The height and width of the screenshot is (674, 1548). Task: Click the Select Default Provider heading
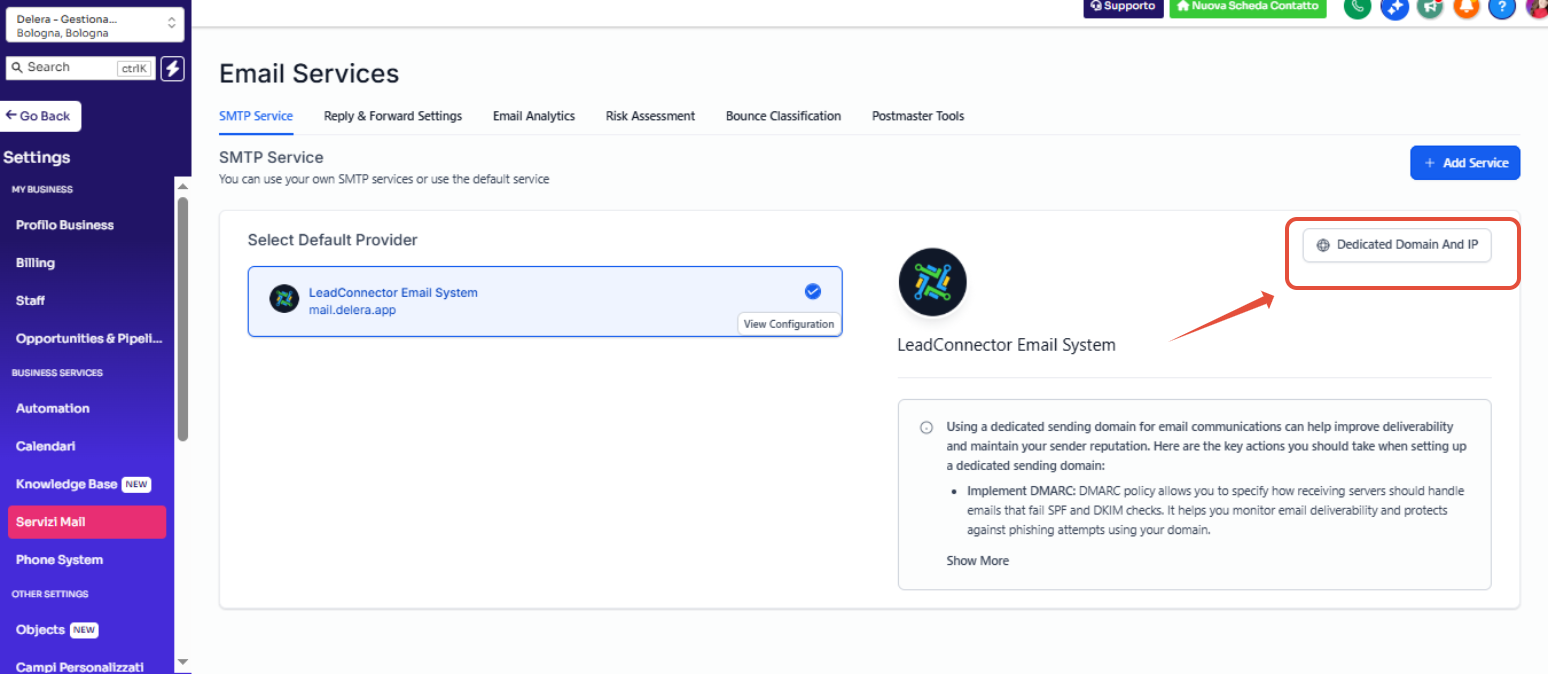[333, 240]
